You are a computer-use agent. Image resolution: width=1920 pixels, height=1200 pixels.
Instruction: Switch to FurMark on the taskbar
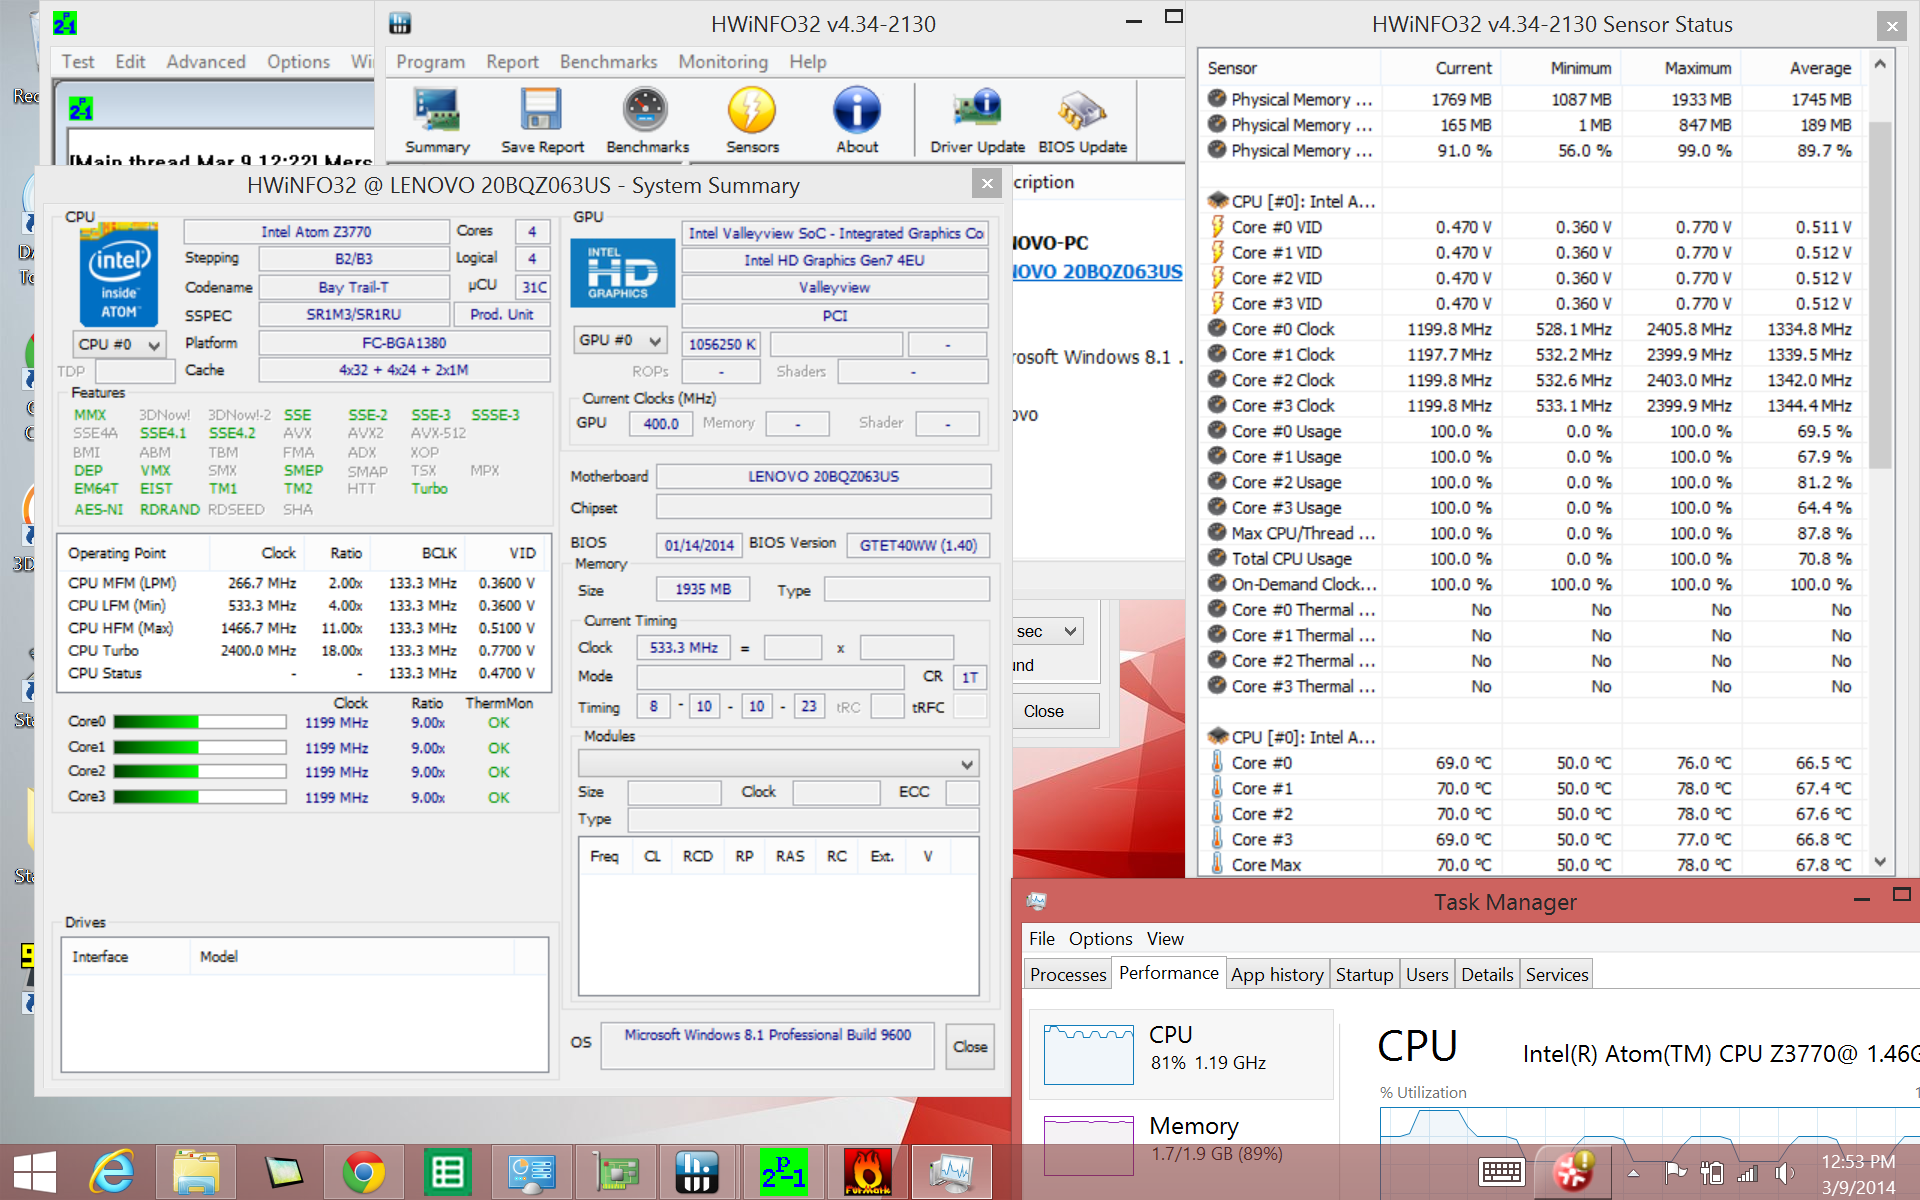[x=868, y=1171]
